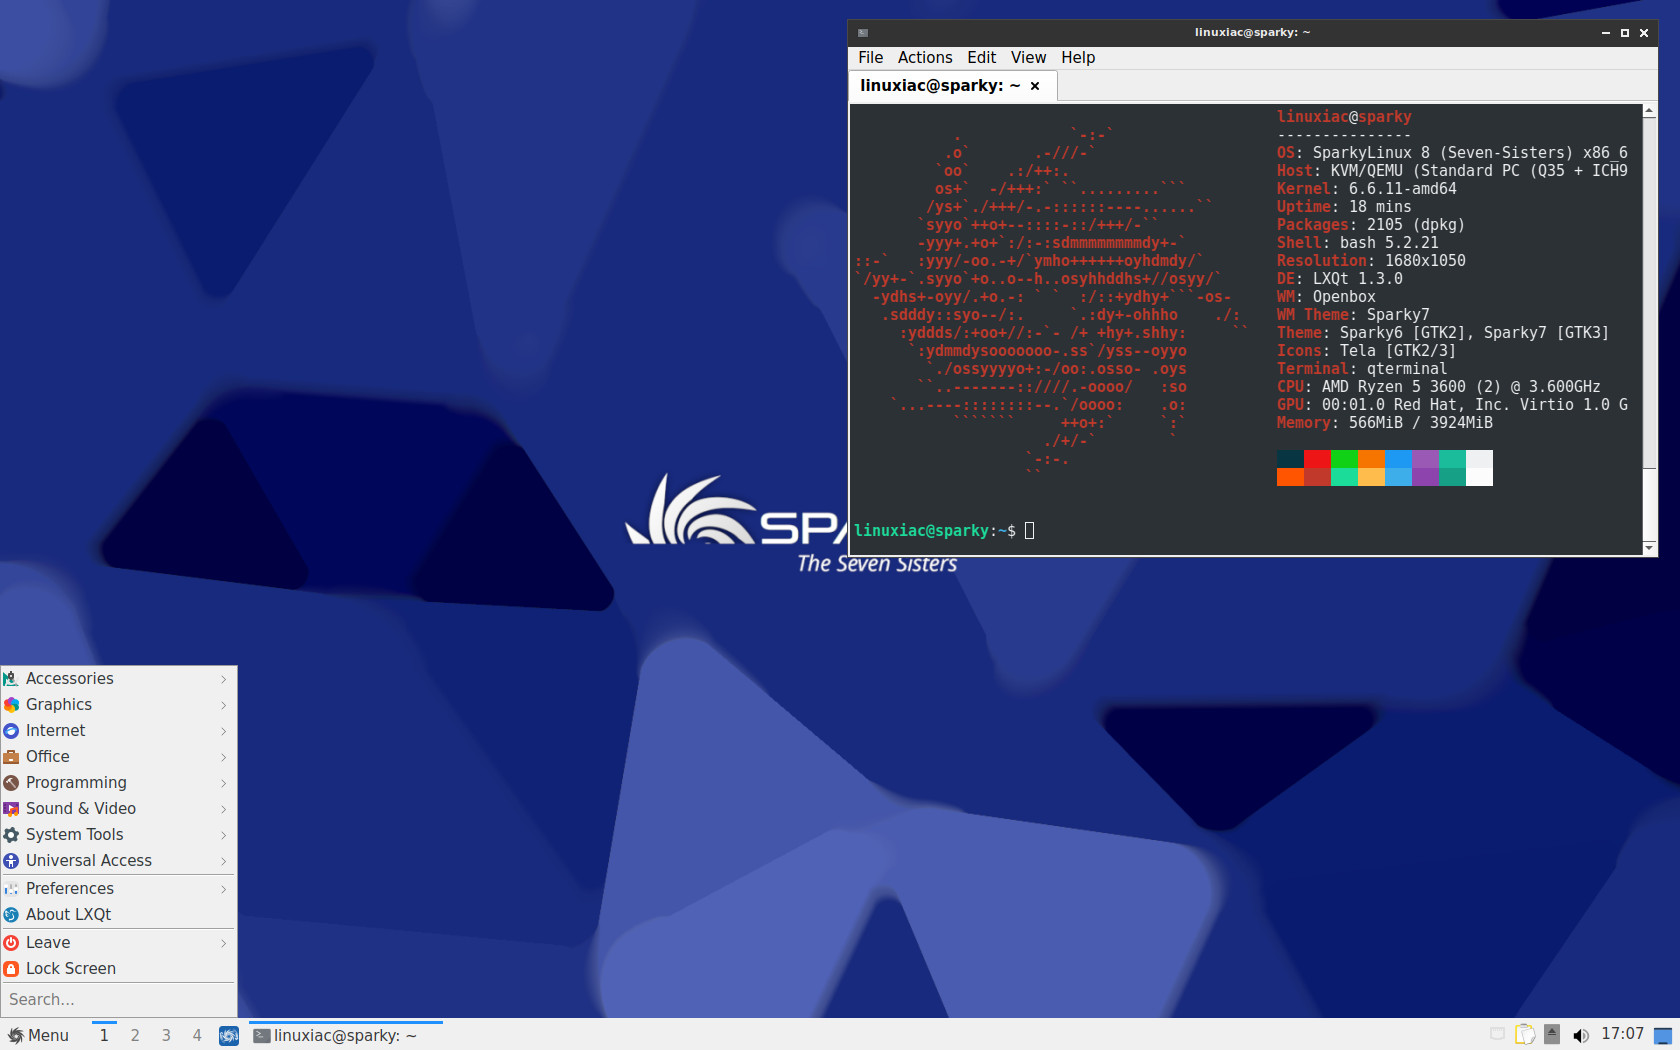Click the network status tray icon

1497,1035
